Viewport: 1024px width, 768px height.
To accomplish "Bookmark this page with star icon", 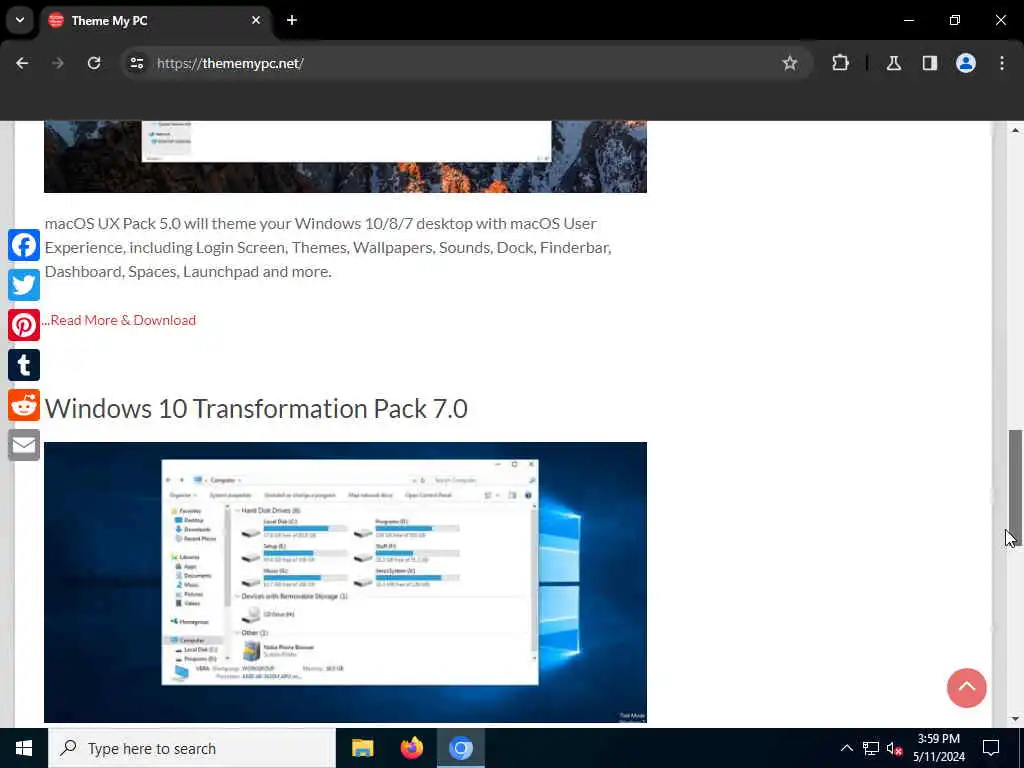I will (x=790, y=63).
